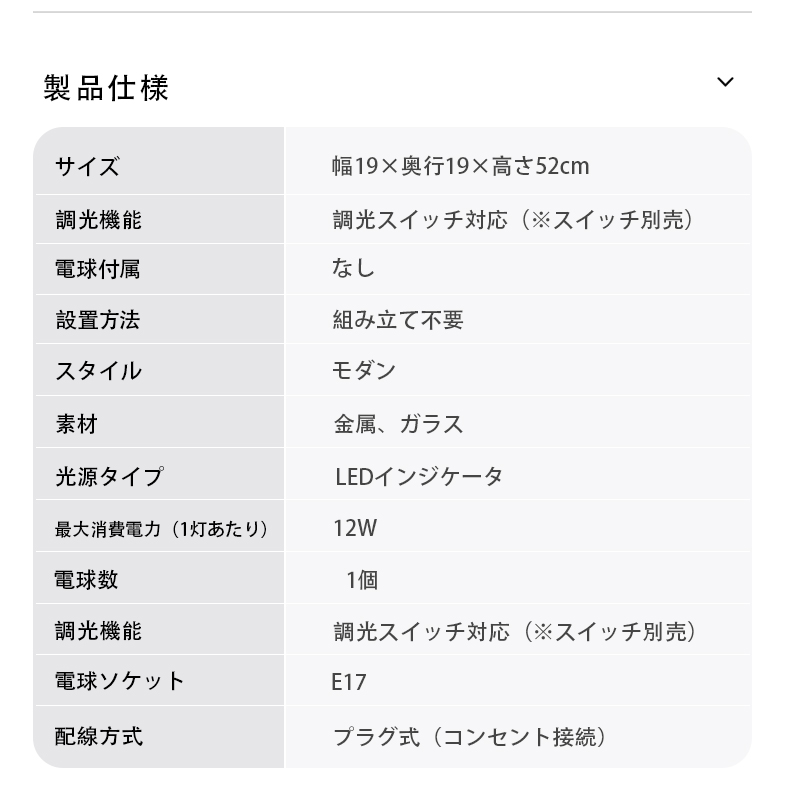Click the 12W wattage value

(x=354, y=528)
